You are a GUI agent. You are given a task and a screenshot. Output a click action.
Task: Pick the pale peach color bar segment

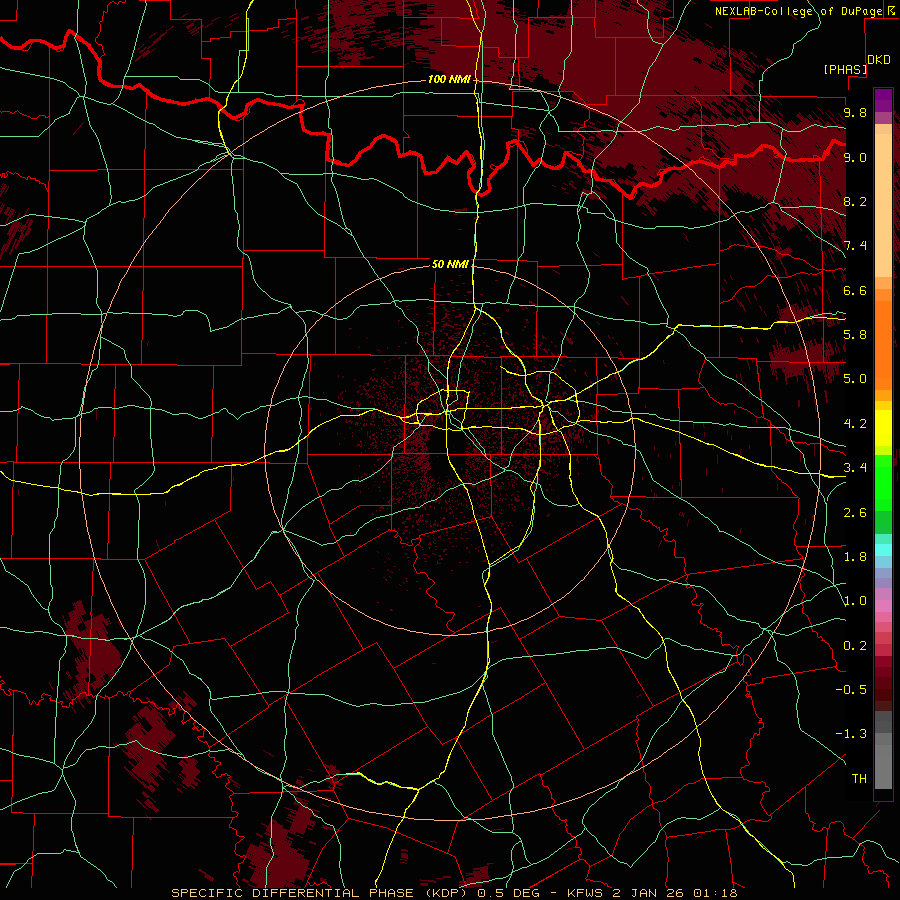pyautogui.click(x=883, y=205)
